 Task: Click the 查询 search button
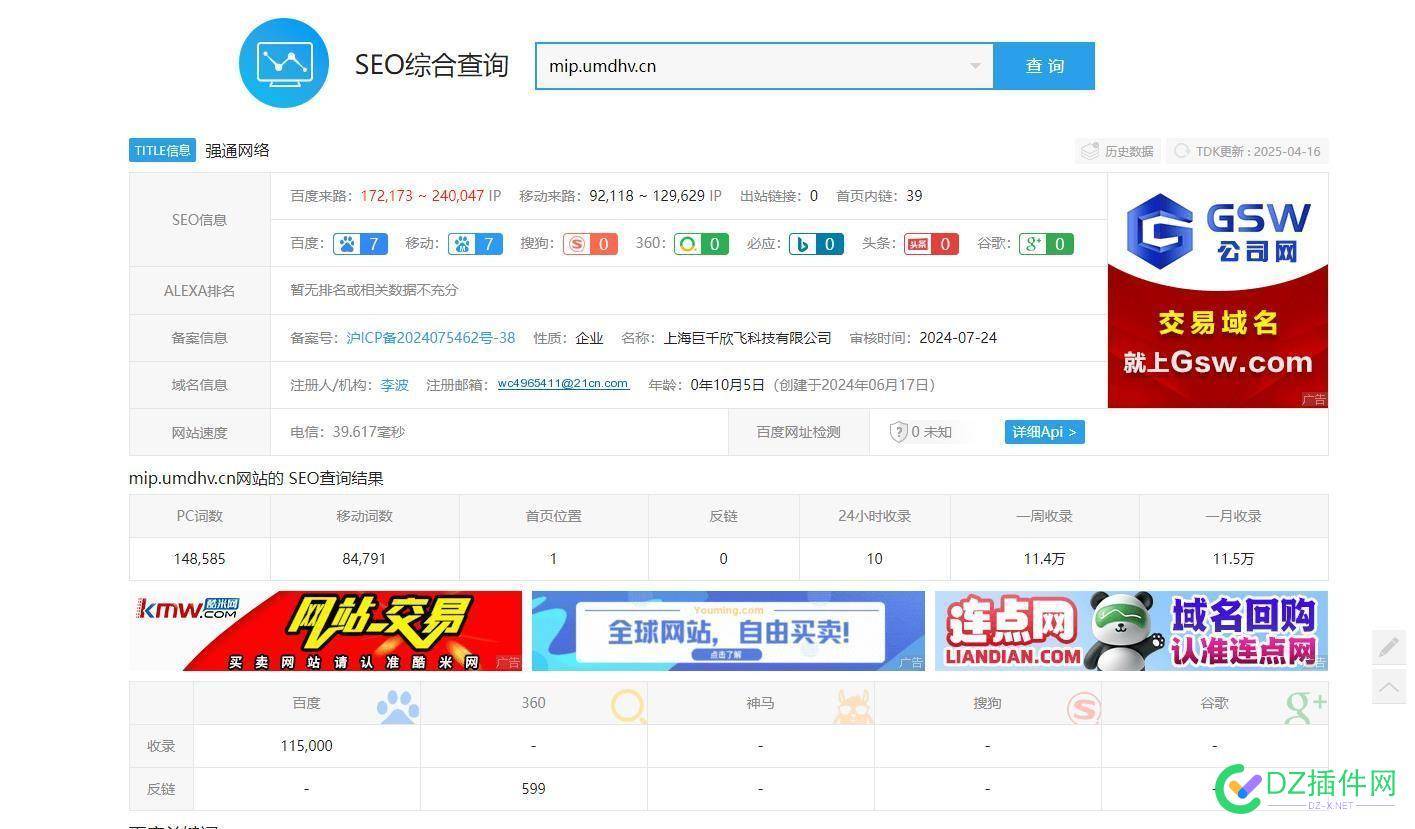1044,66
